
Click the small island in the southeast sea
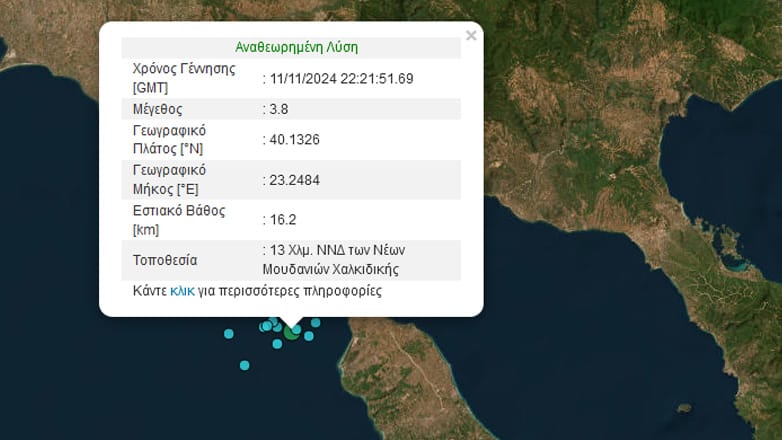coord(685,409)
